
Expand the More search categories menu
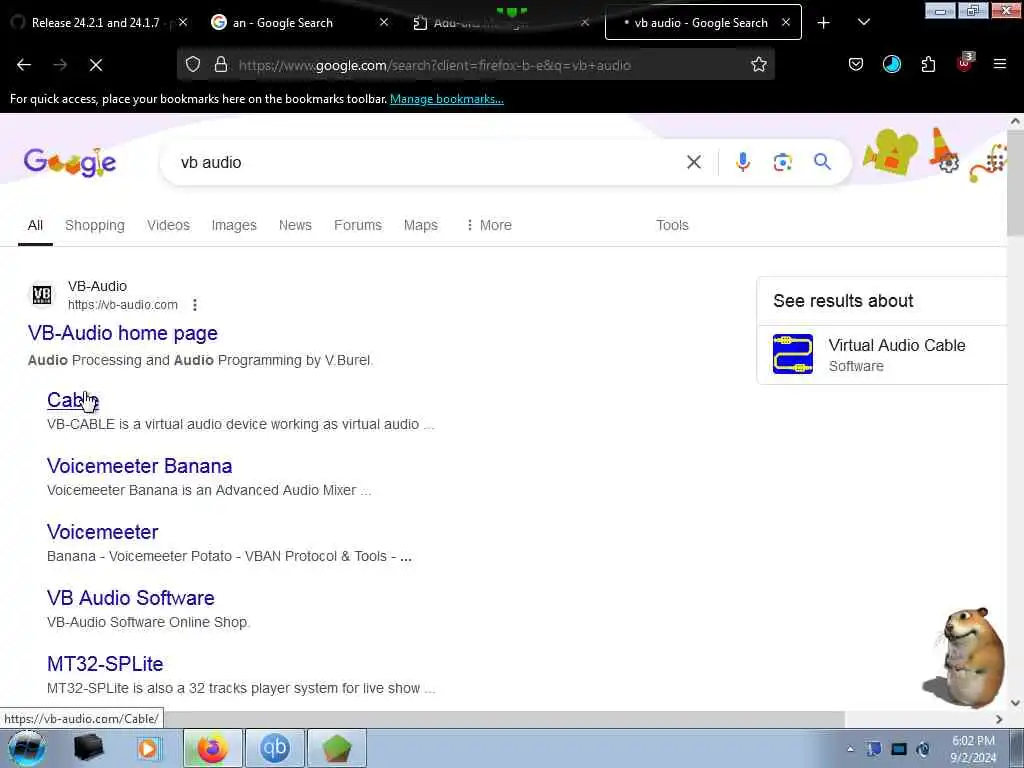488,225
